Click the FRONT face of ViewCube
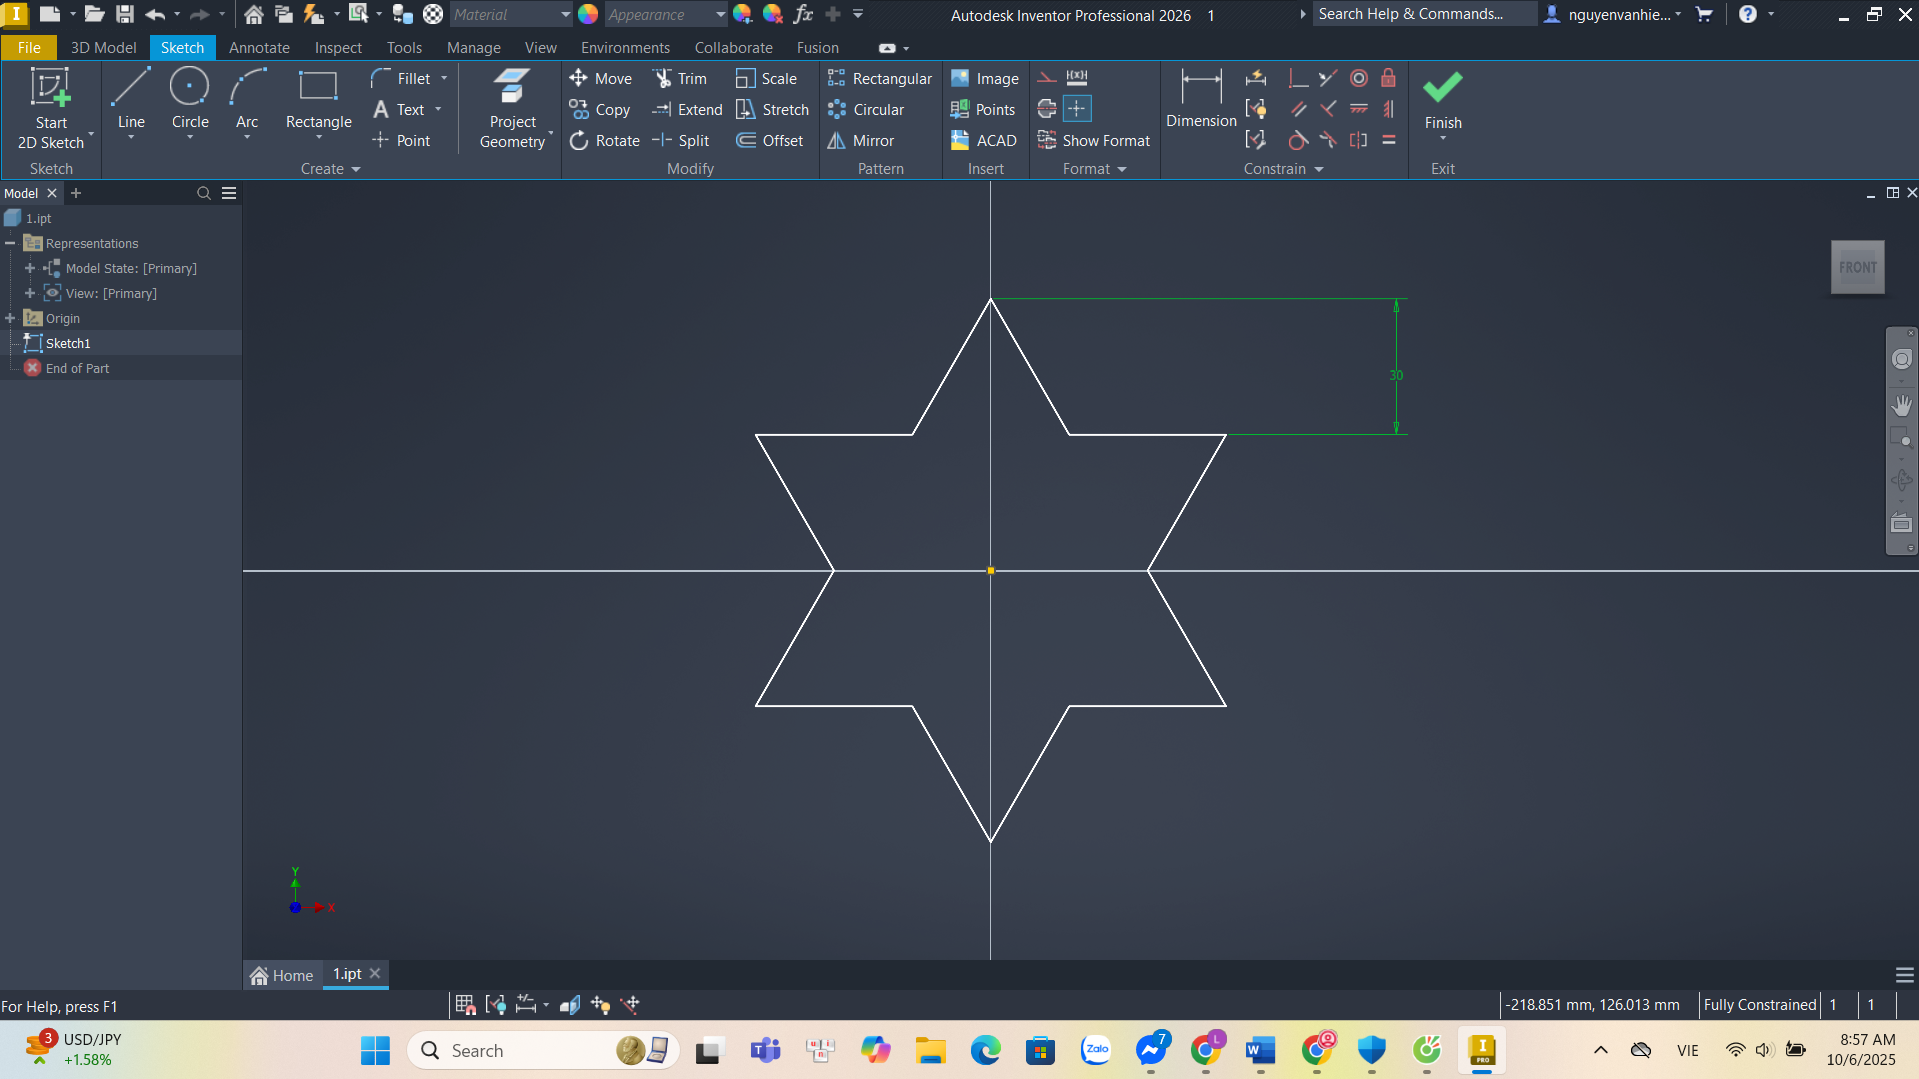The height and width of the screenshot is (1079, 1919). (x=1857, y=267)
